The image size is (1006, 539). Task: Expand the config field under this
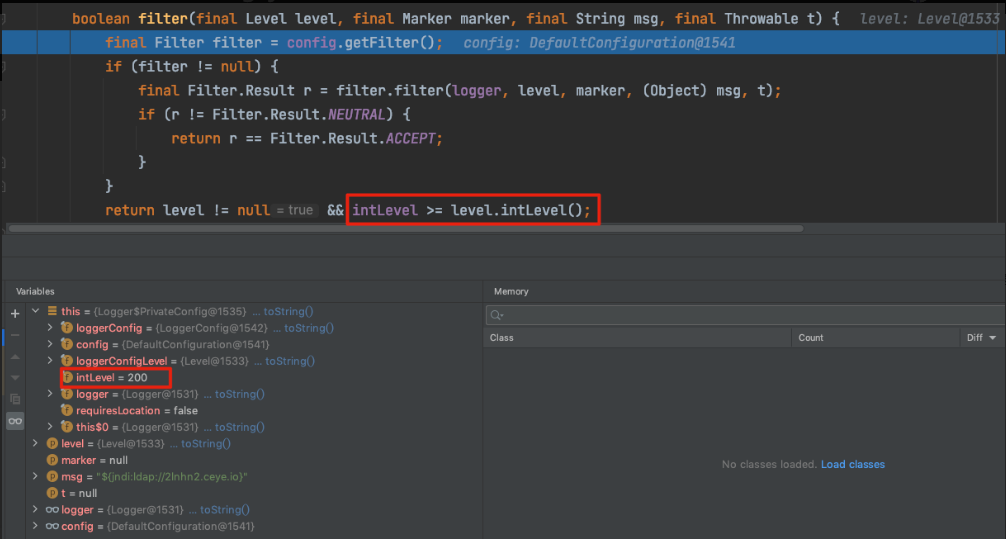(50, 345)
